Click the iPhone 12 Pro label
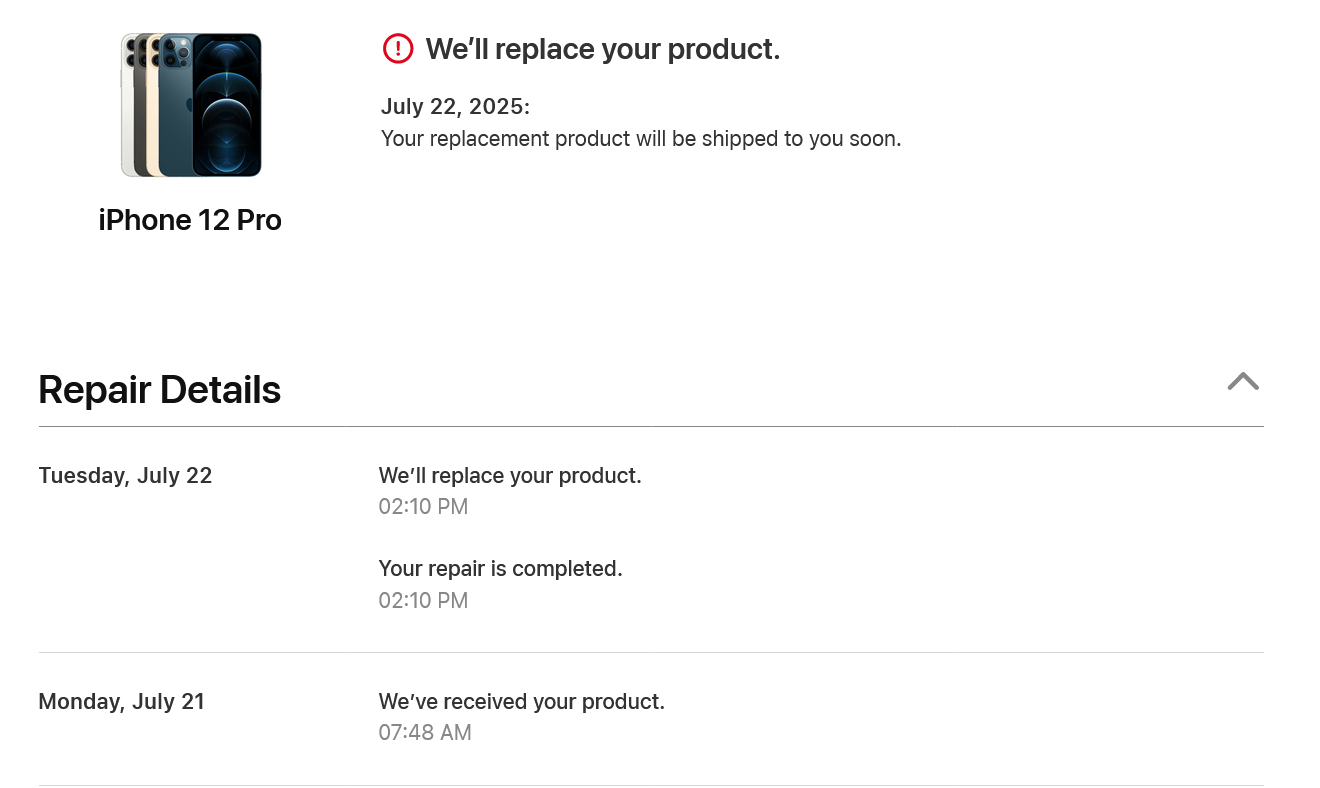The image size is (1320, 788). [190, 220]
